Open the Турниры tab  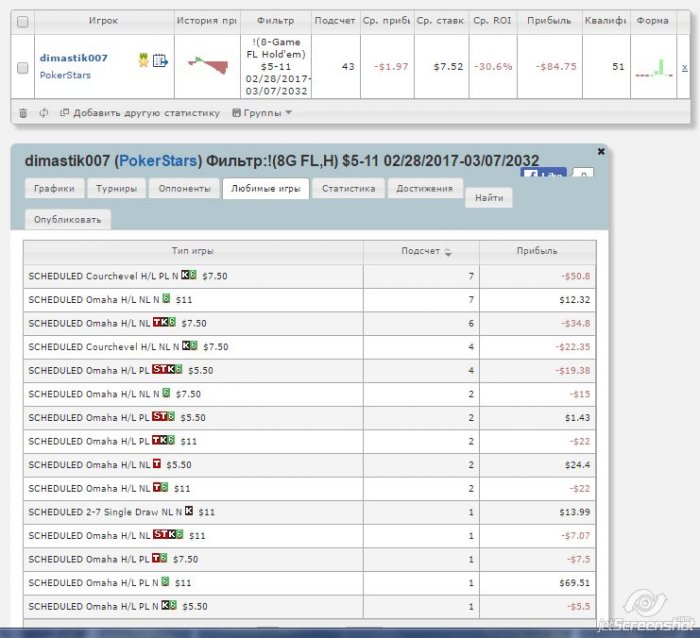(117, 188)
